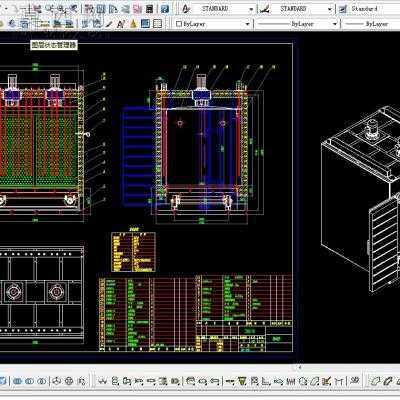Select the Match Properties brush icon
The width and height of the screenshot is (400, 400).
[x=109, y=24]
